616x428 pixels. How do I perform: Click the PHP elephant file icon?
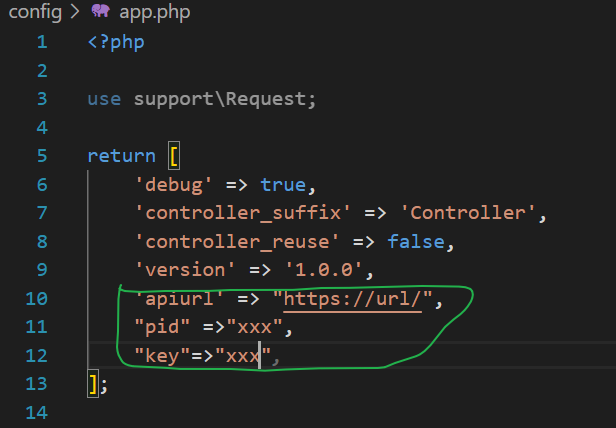100,11
